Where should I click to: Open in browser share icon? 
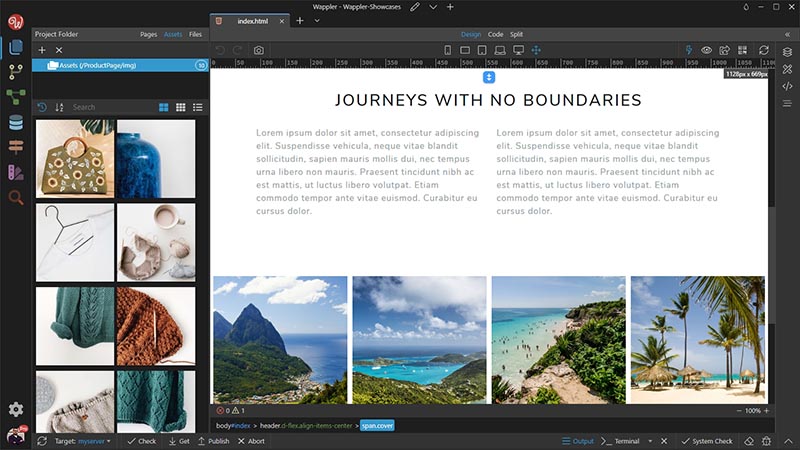coord(724,50)
